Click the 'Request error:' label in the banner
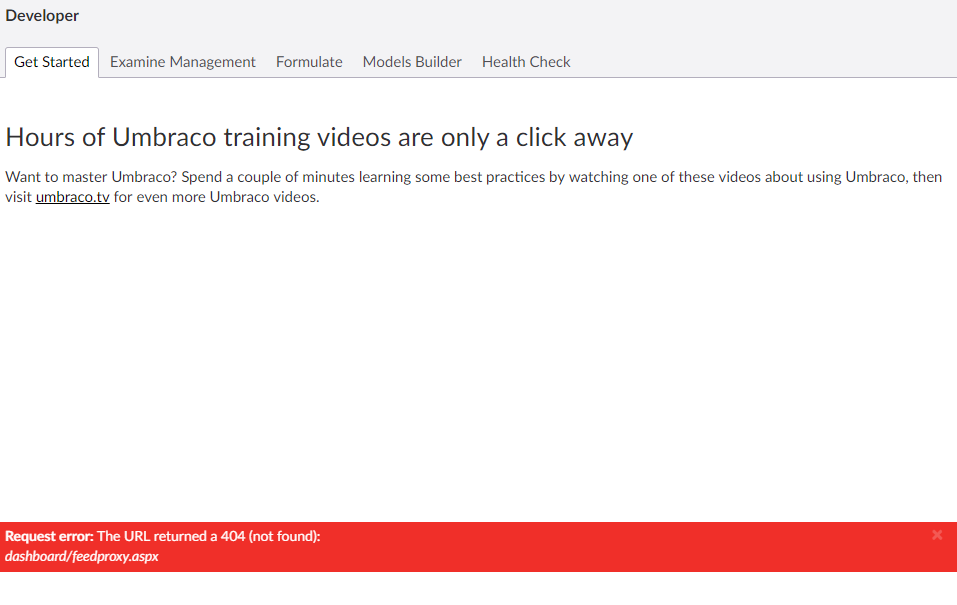The image size is (957, 605). coord(49,536)
